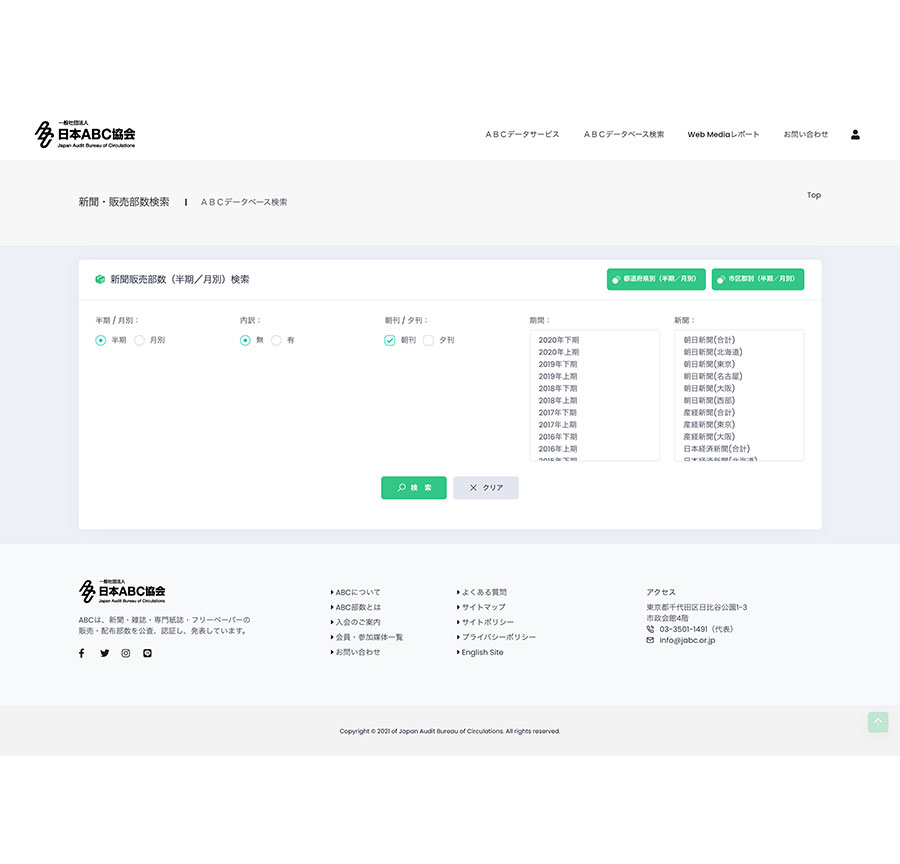Select 2018年下期 in the period list
This screenshot has height=864, width=900.
pos(594,388)
